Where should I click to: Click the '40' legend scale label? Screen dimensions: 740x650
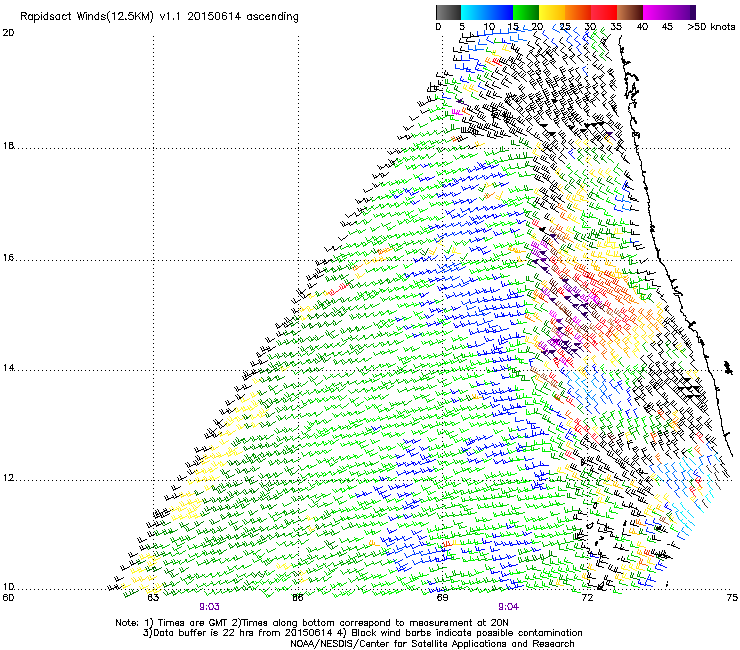(642, 27)
